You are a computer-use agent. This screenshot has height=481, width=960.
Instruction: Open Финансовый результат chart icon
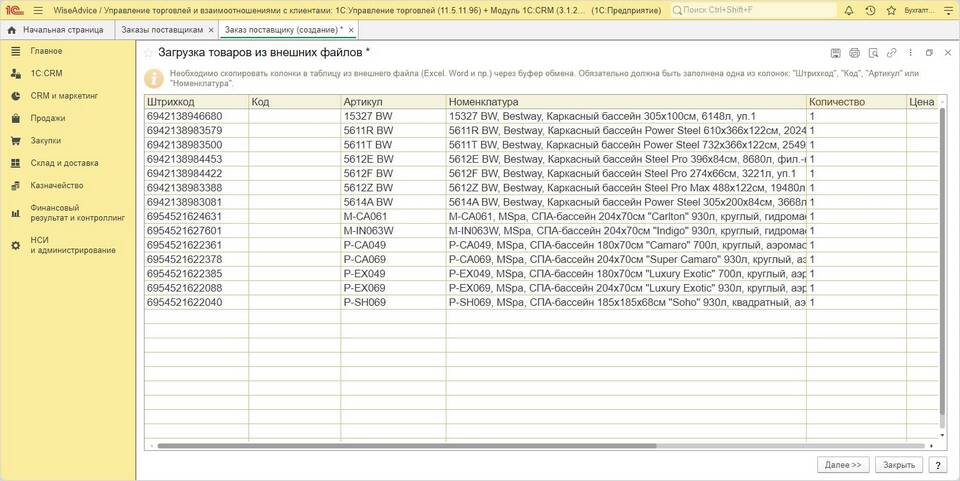(x=16, y=213)
